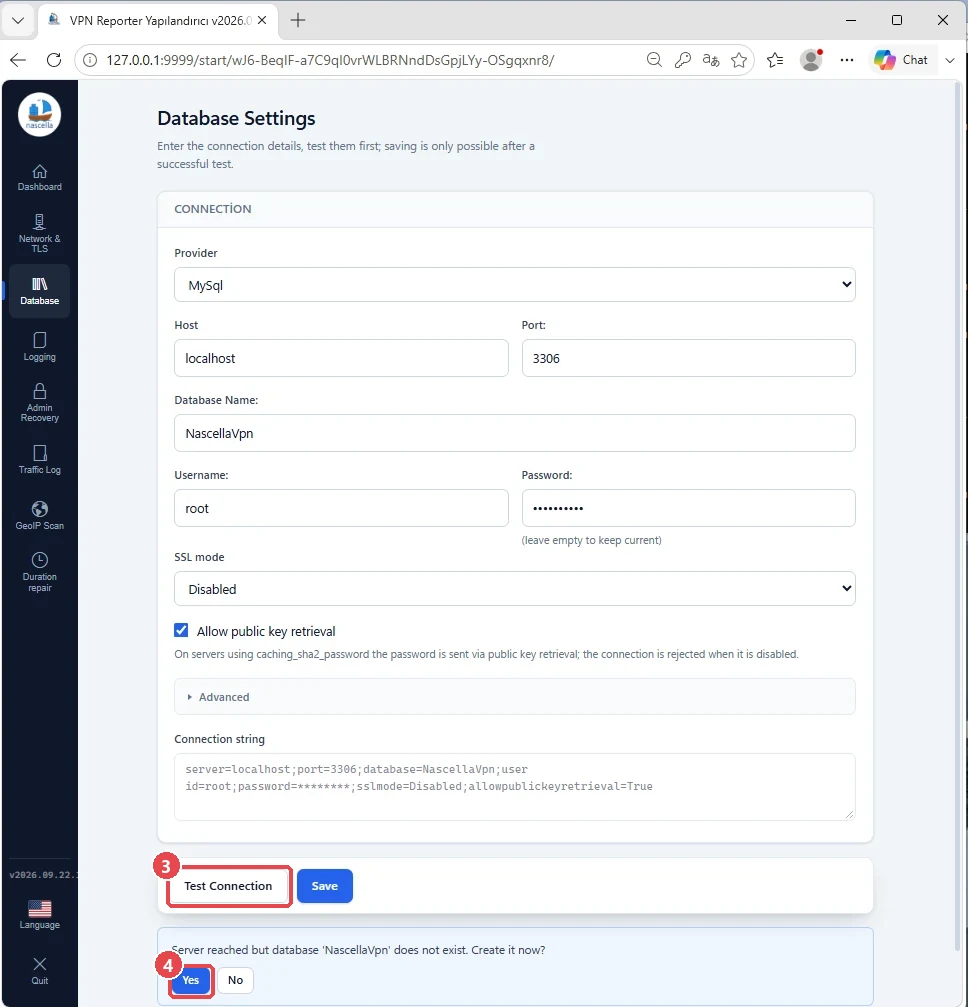Viewport: 968px width, 1007px height.
Task: Open the Dashboard sidebar page
Action: tap(39, 178)
